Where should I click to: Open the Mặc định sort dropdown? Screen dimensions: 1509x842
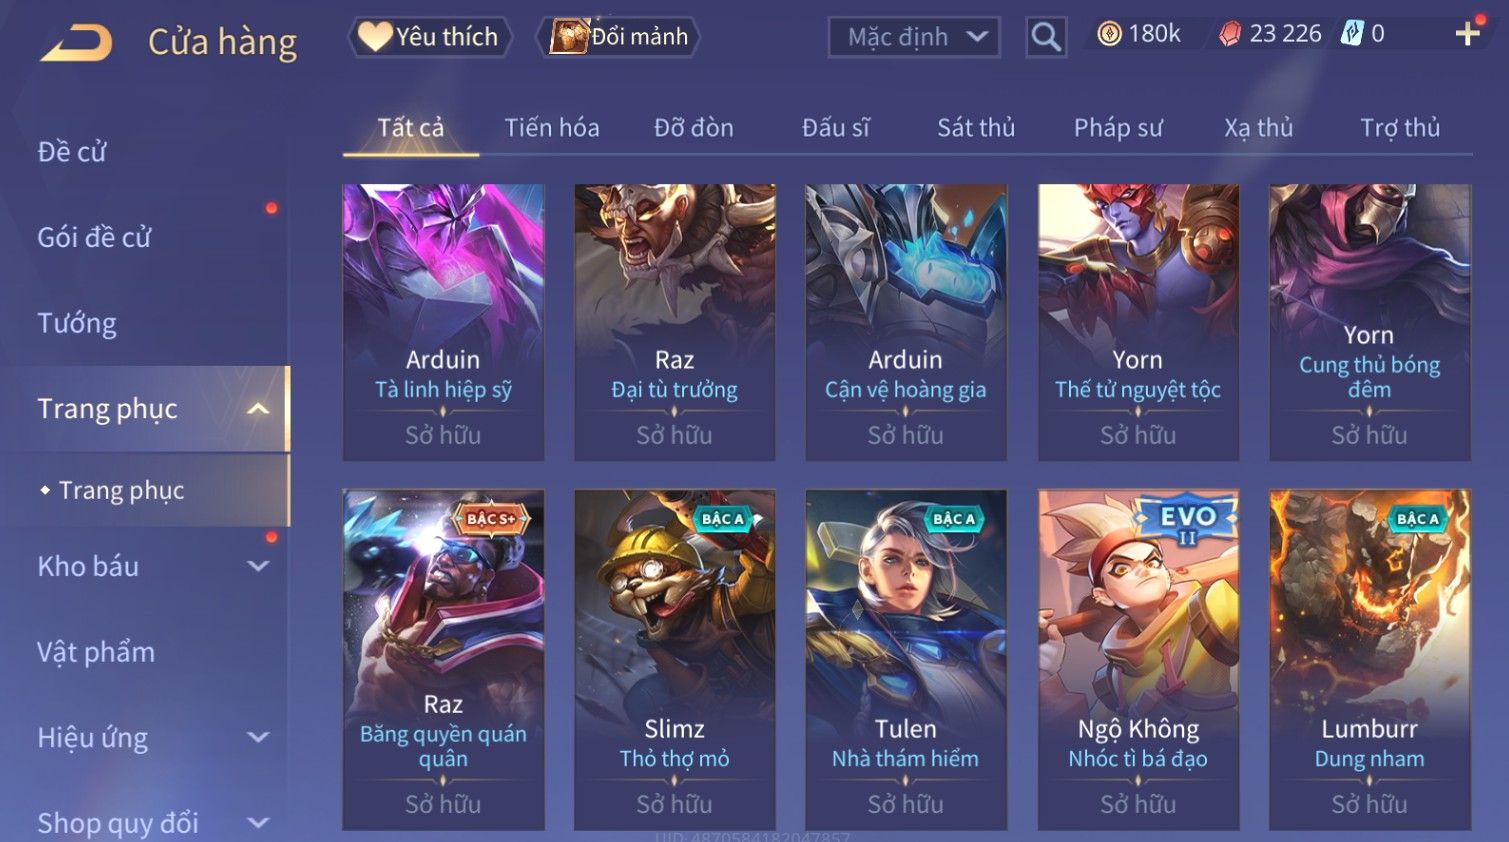[x=914, y=38]
